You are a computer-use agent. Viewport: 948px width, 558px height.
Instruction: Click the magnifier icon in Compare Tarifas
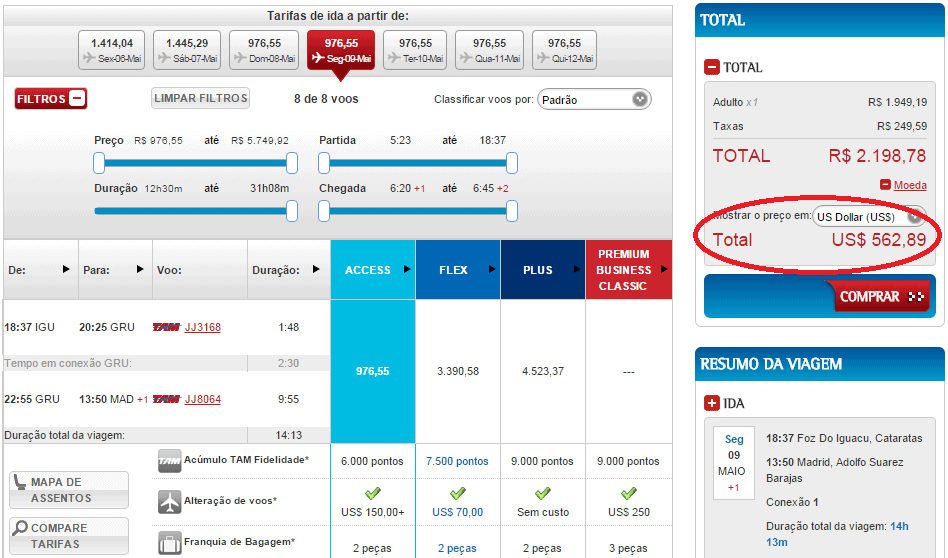(x=20, y=528)
